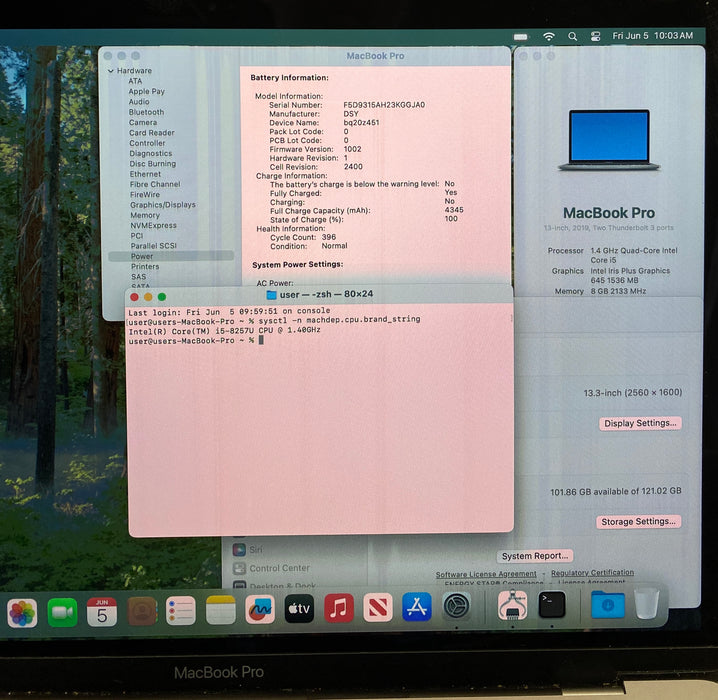Image resolution: width=718 pixels, height=700 pixels.
Task: Open Control Center in Settings sidebar
Action: pyautogui.click(x=272, y=568)
